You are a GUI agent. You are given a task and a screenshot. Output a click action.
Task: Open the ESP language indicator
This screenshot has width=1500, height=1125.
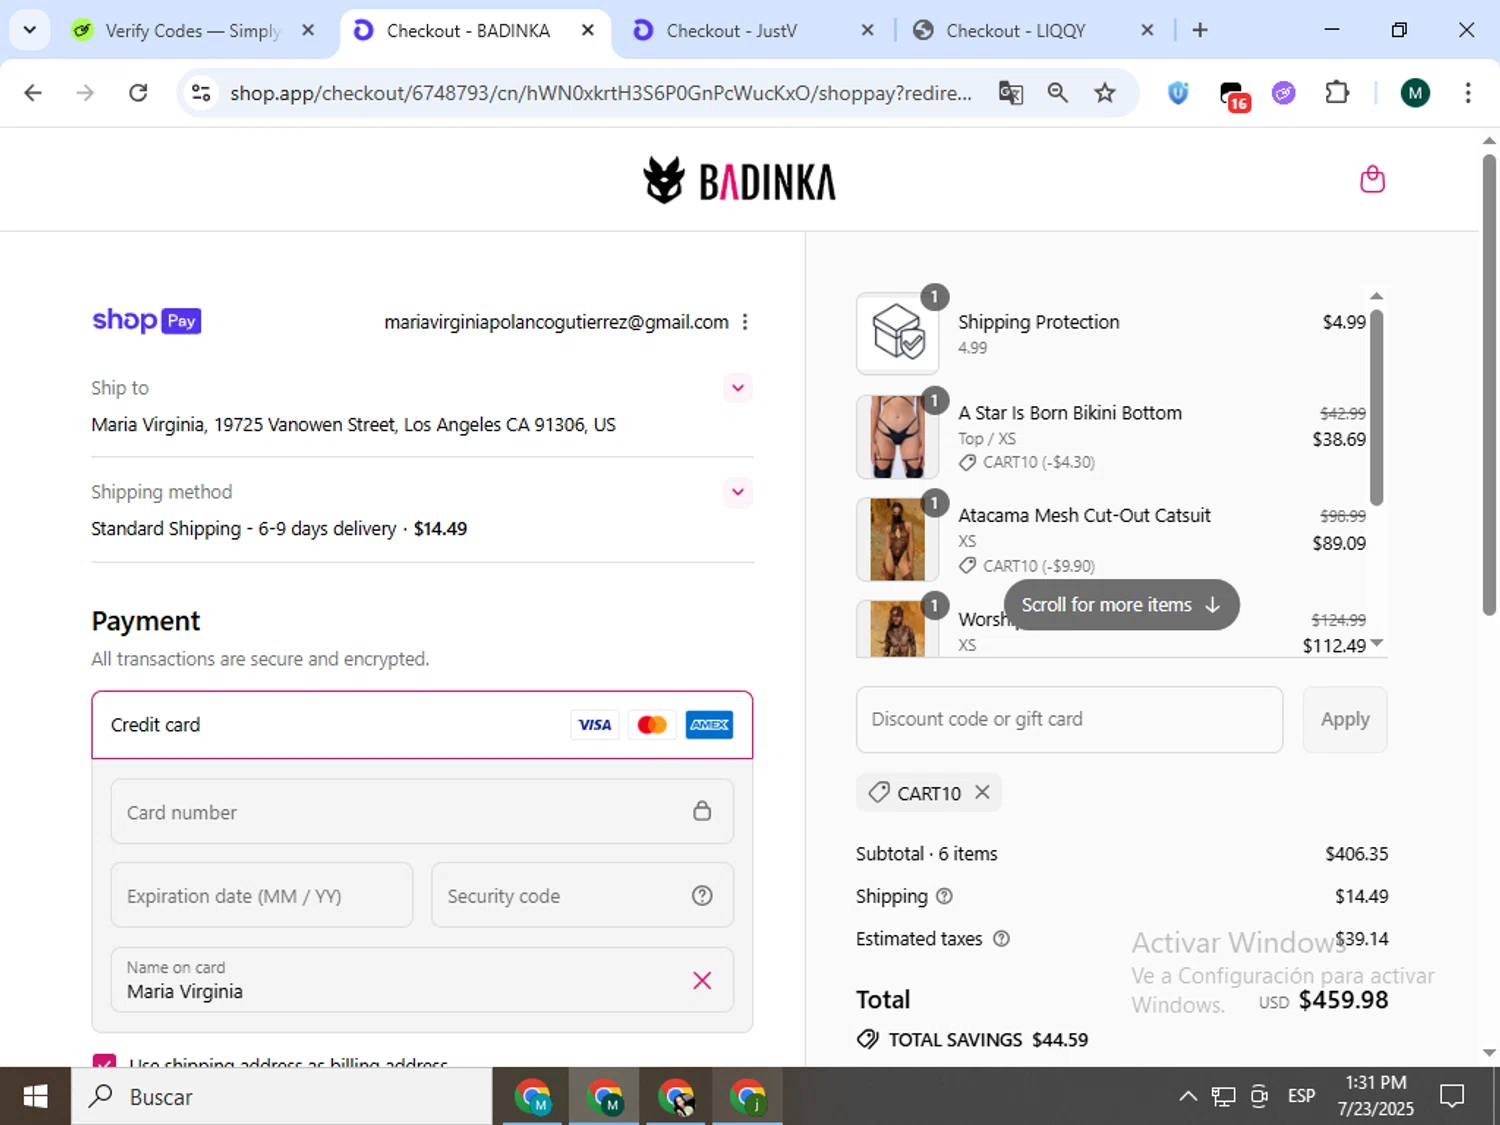[x=1301, y=1096]
